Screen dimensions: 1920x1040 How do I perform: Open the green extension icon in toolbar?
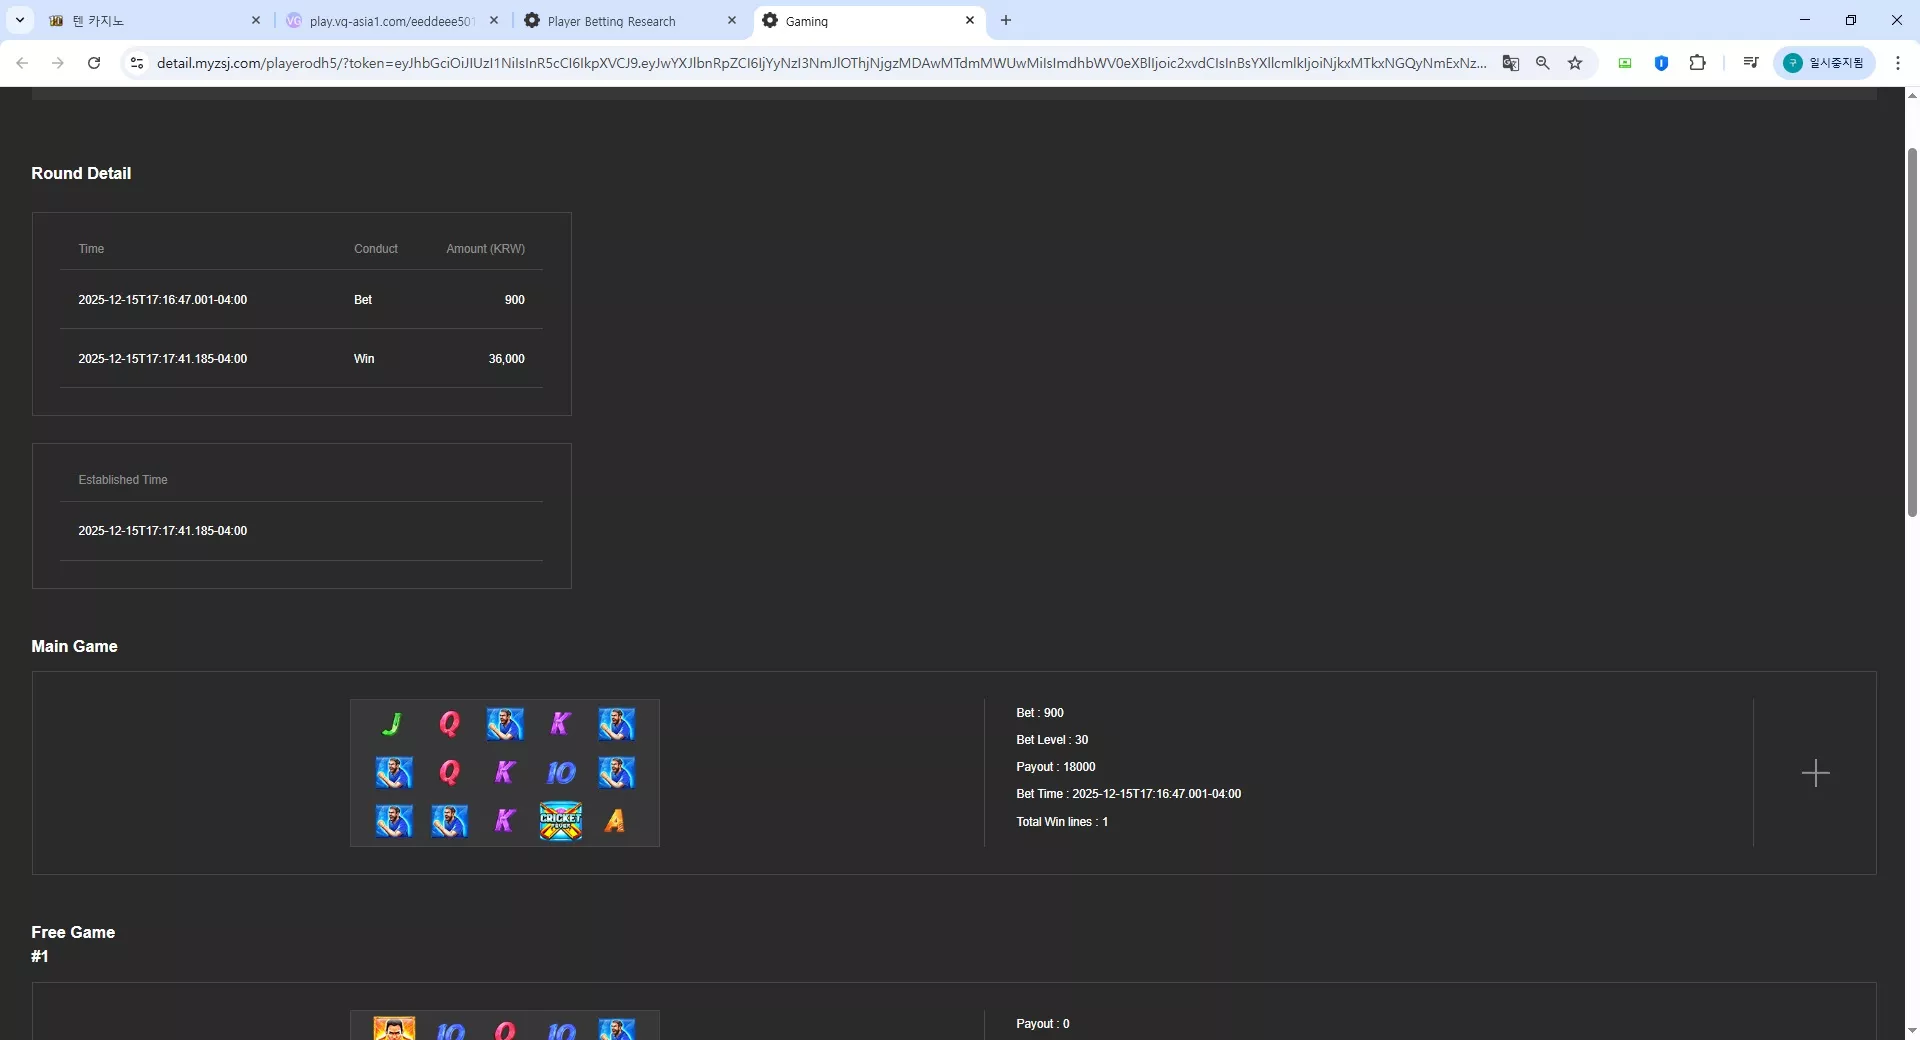(1625, 63)
